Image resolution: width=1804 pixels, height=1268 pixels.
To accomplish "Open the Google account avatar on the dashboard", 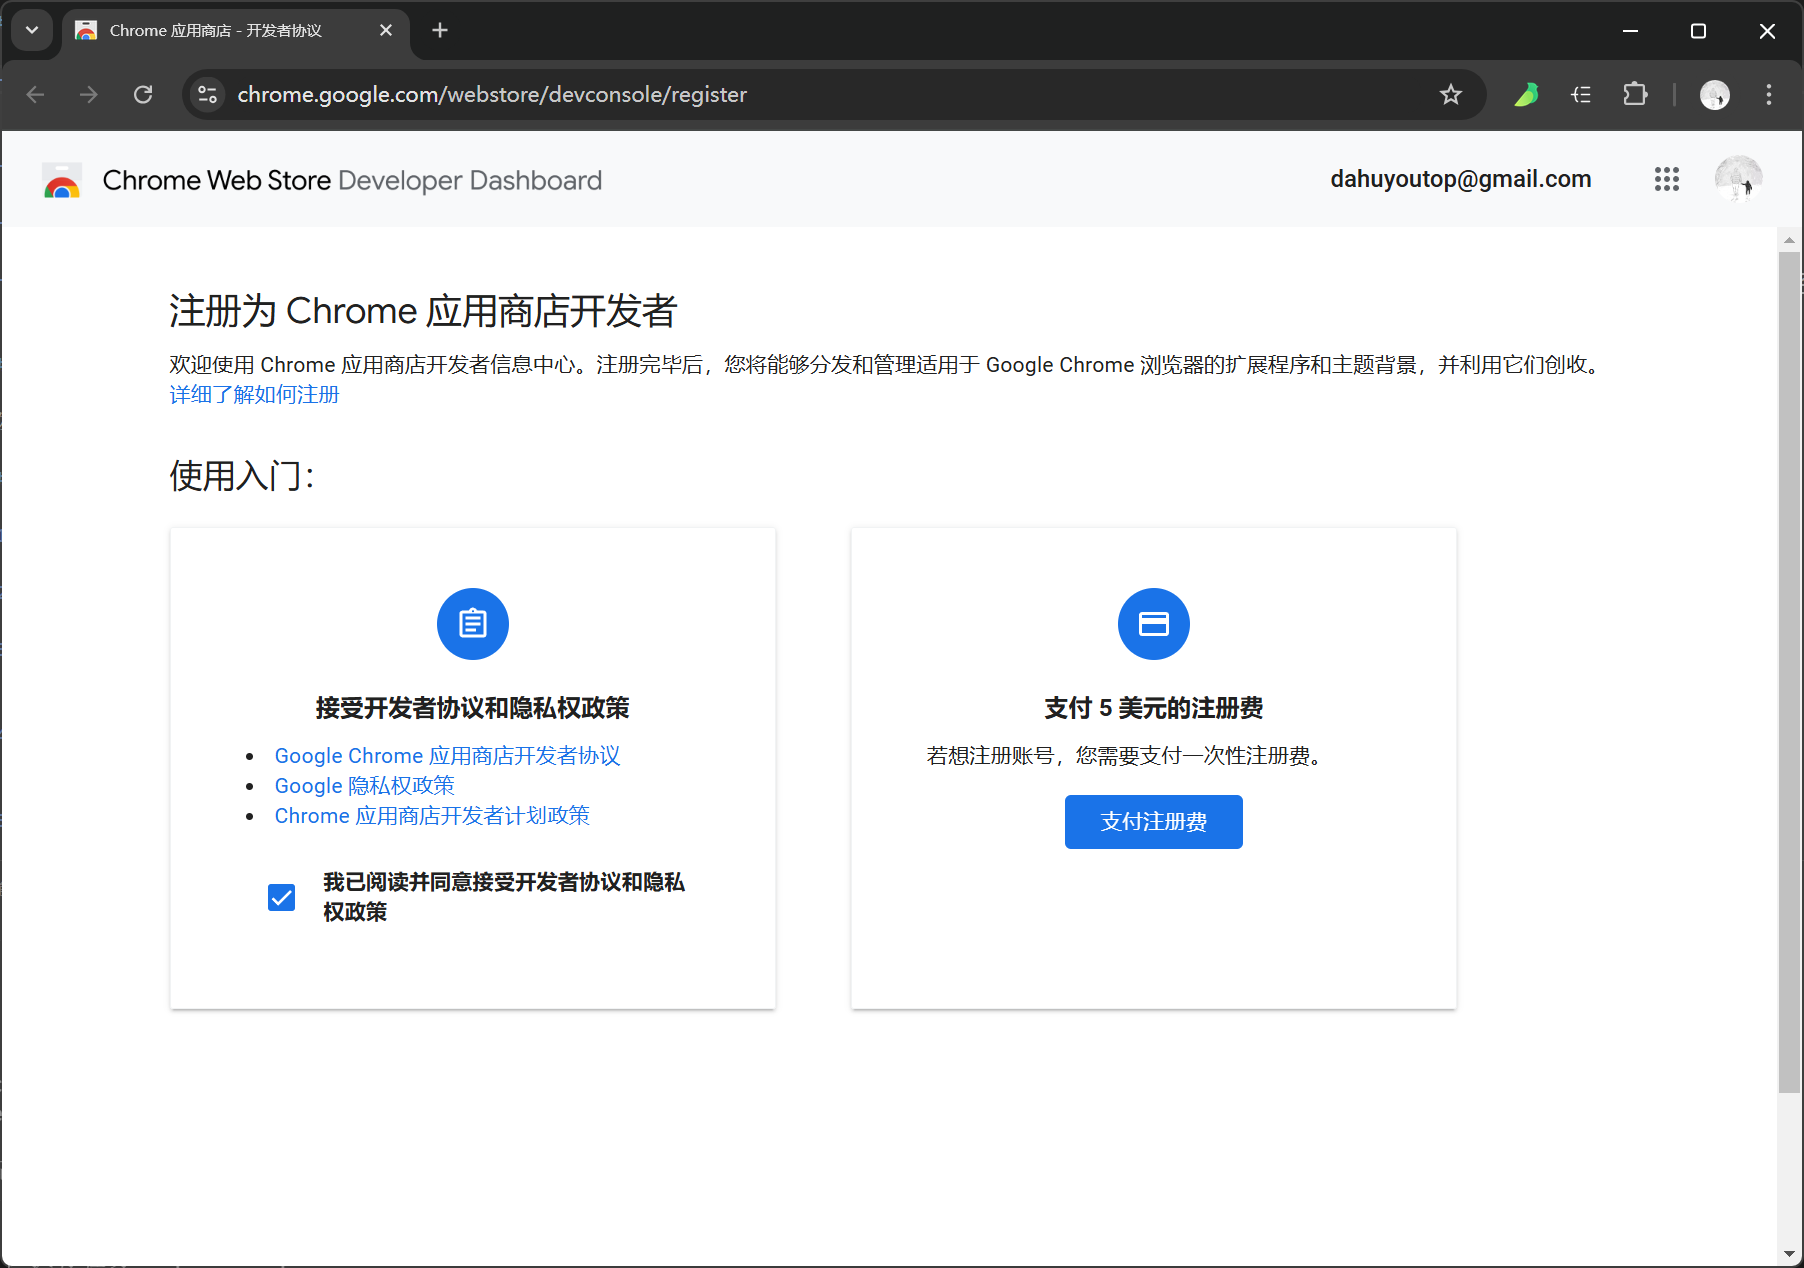I will pyautogui.click(x=1738, y=179).
